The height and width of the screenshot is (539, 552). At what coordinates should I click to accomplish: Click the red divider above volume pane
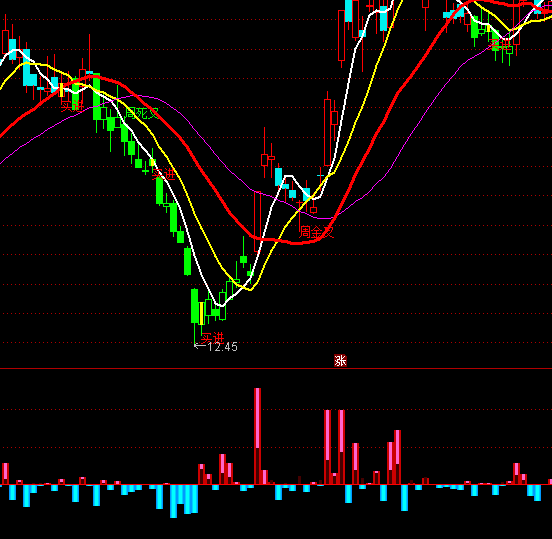(x=276, y=369)
